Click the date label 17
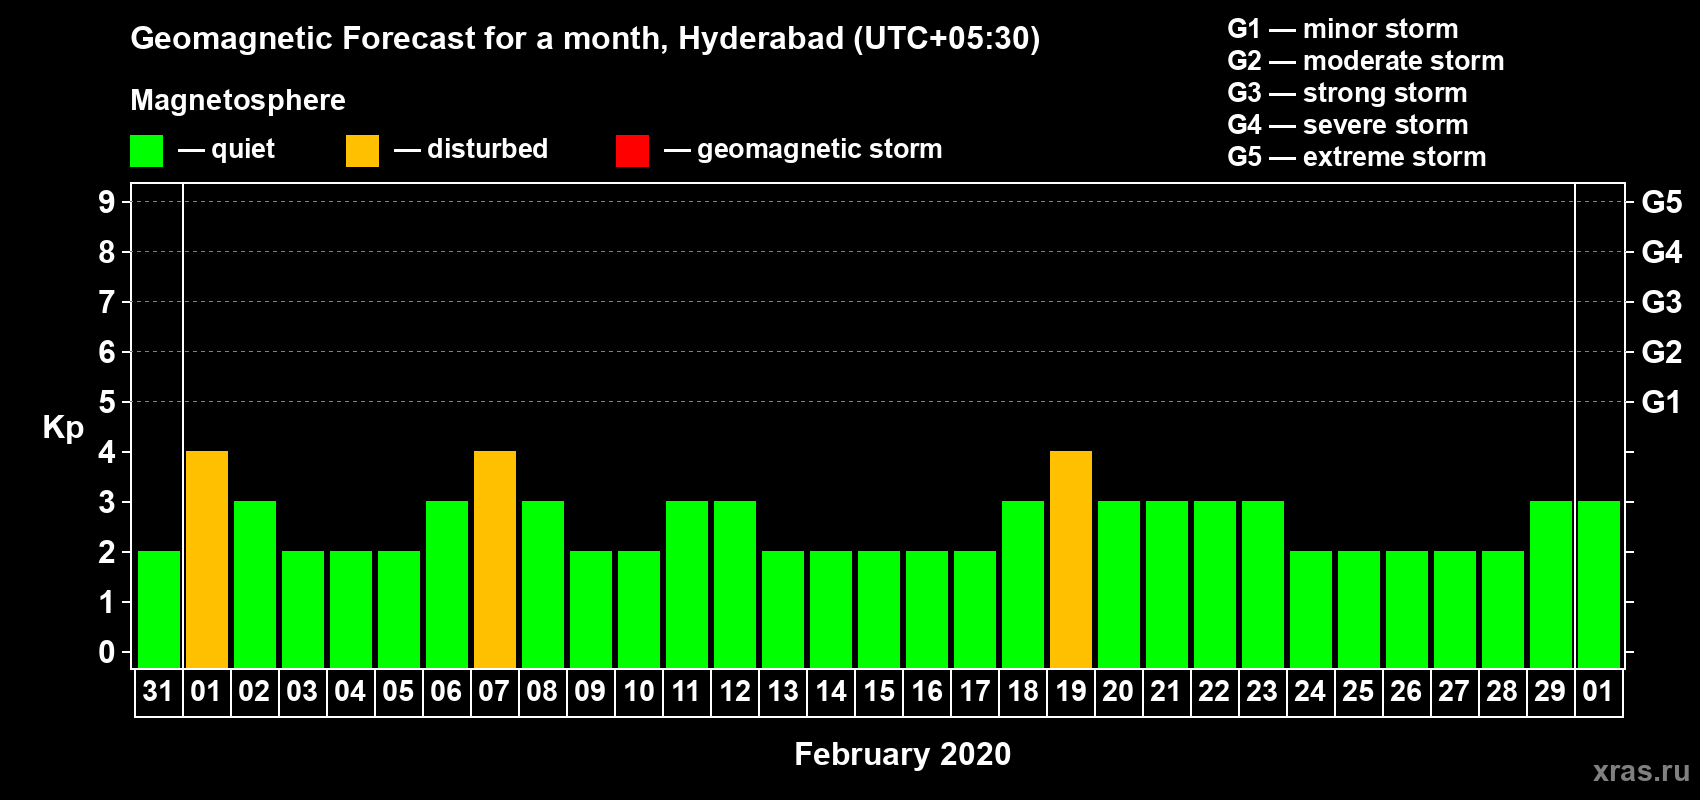This screenshot has height=800, width=1700. [x=974, y=691]
